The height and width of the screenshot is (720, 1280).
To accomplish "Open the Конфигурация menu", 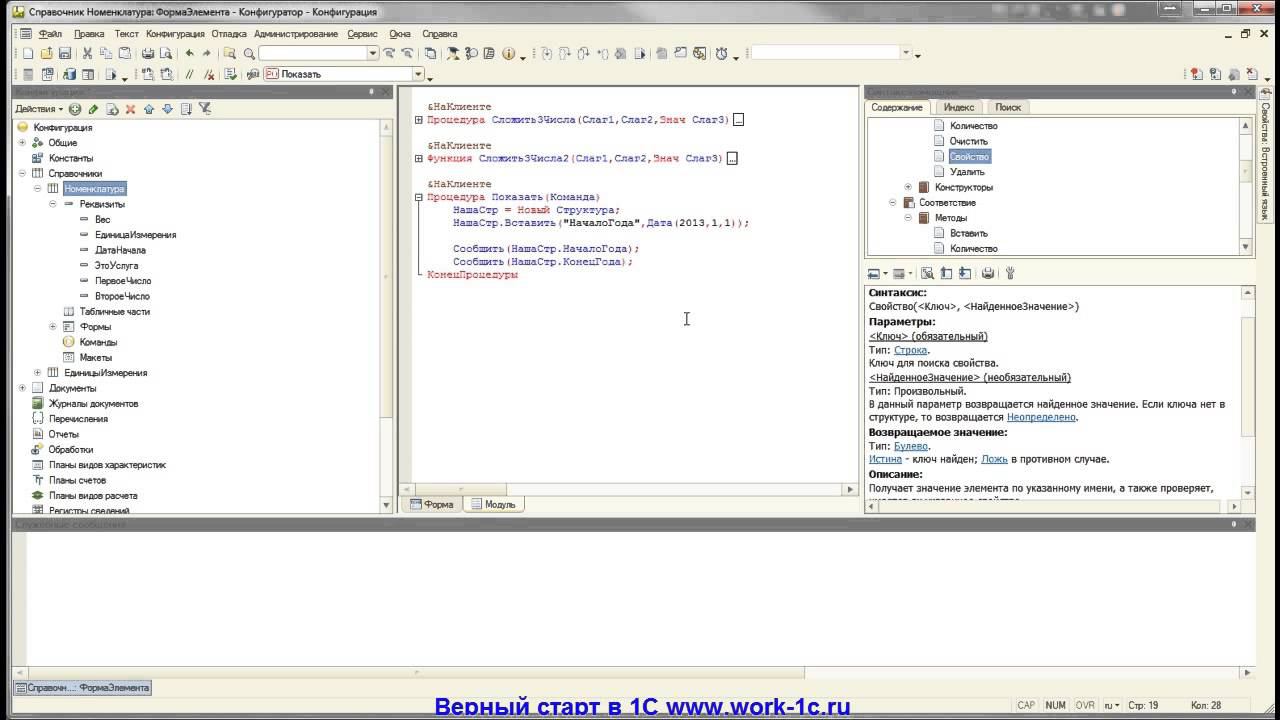I will tap(175, 34).
